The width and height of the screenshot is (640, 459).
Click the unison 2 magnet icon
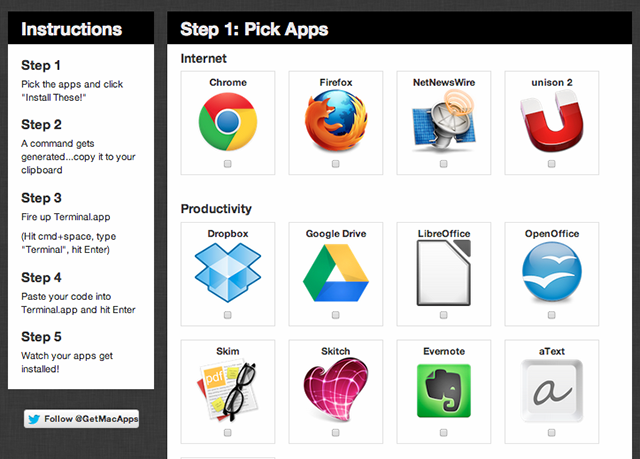point(551,122)
